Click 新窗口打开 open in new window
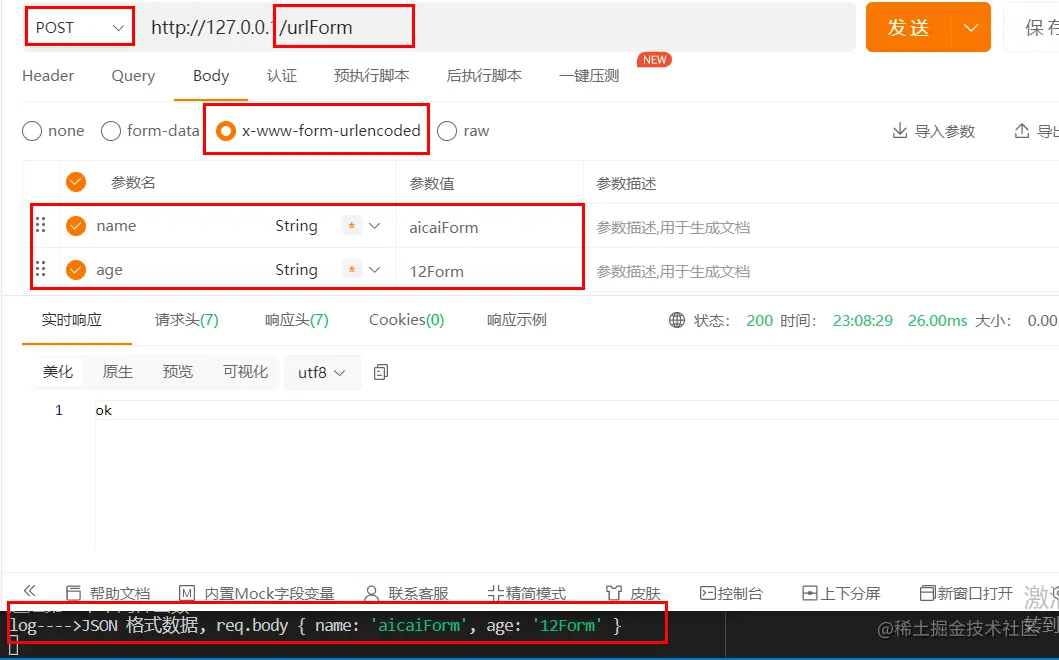The height and width of the screenshot is (660, 1059). click(966, 593)
